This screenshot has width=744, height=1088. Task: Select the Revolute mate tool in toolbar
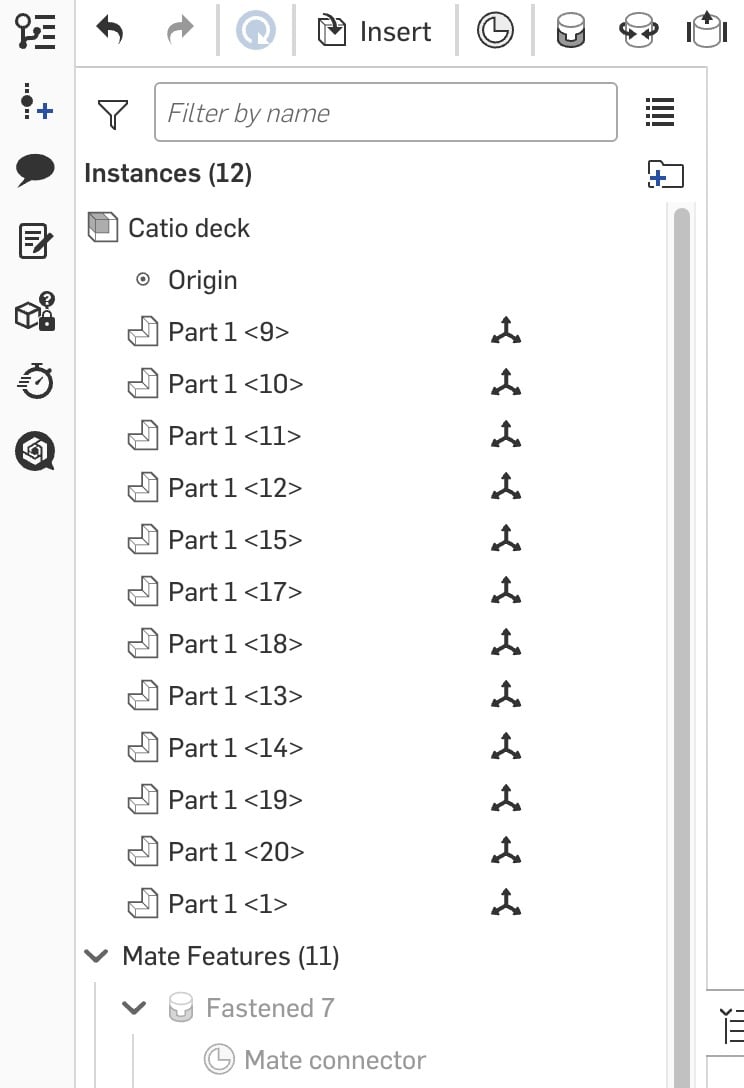(x=639, y=32)
